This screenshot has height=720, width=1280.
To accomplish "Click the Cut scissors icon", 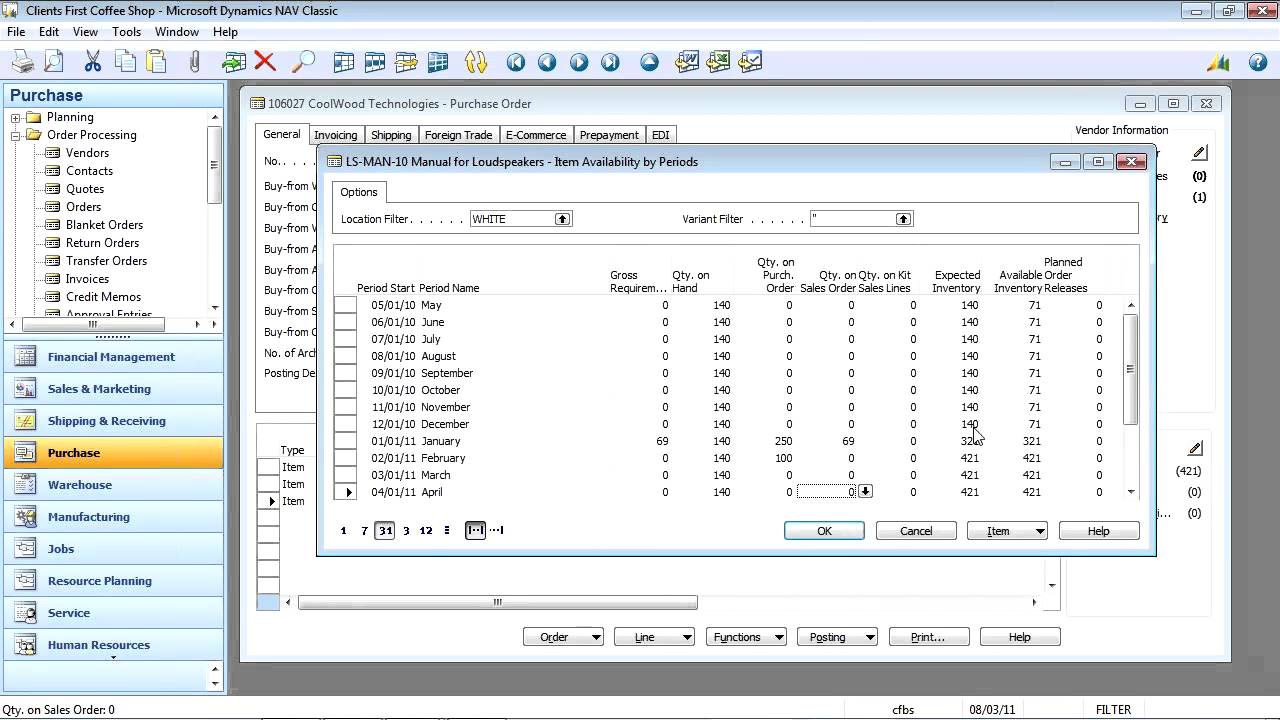I will click(x=93, y=62).
